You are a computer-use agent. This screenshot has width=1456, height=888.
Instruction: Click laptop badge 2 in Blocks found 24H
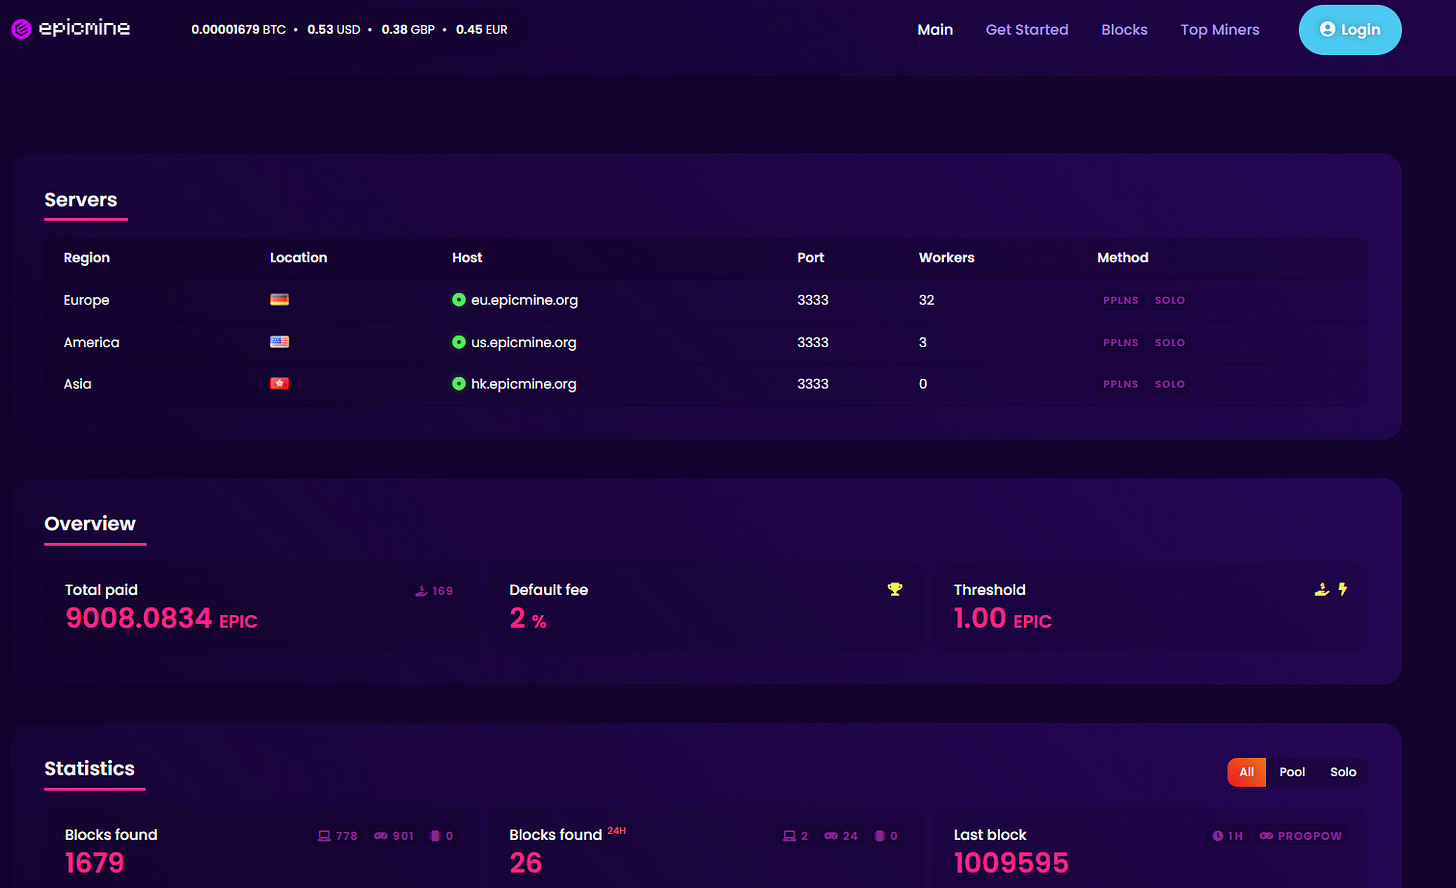pos(795,836)
